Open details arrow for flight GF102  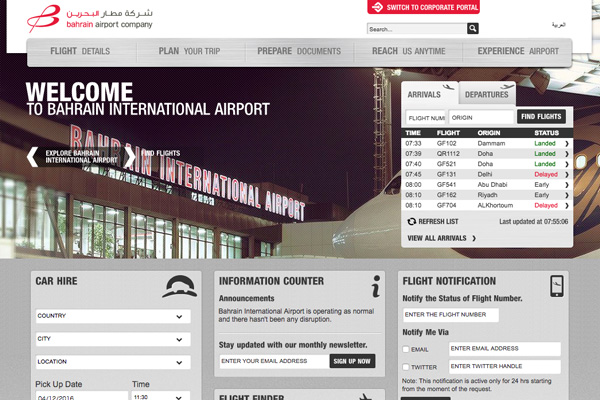tap(567, 144)
